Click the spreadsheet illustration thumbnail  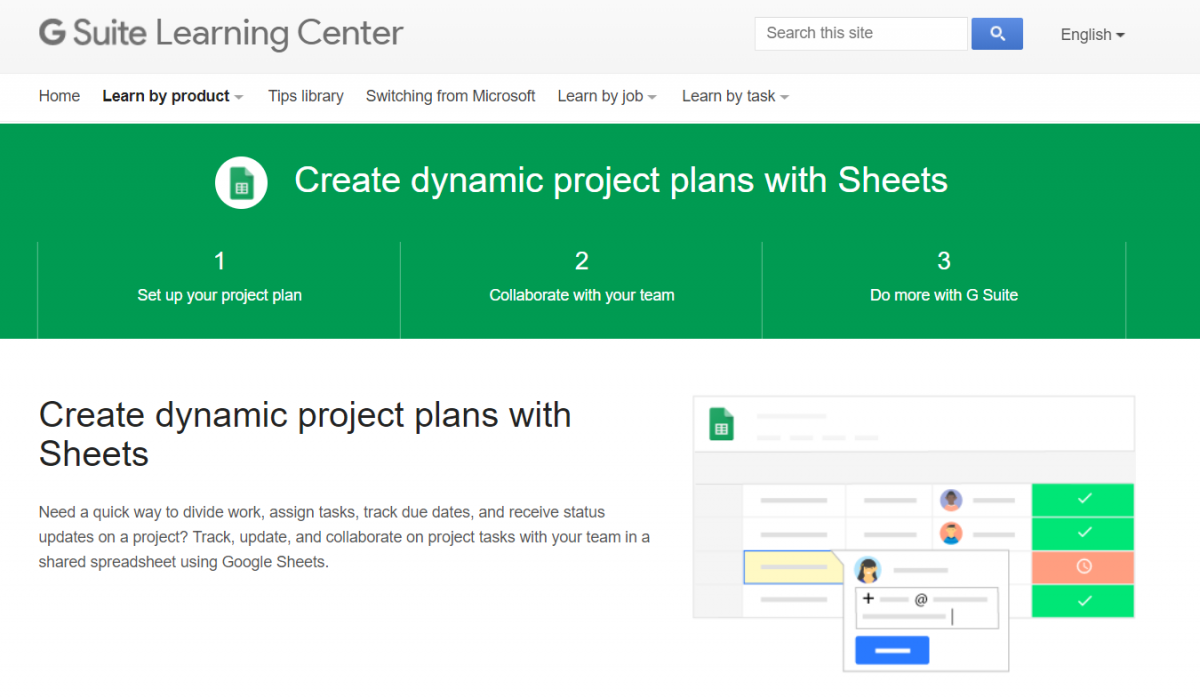pyautogui.click(x=914, y=533)
